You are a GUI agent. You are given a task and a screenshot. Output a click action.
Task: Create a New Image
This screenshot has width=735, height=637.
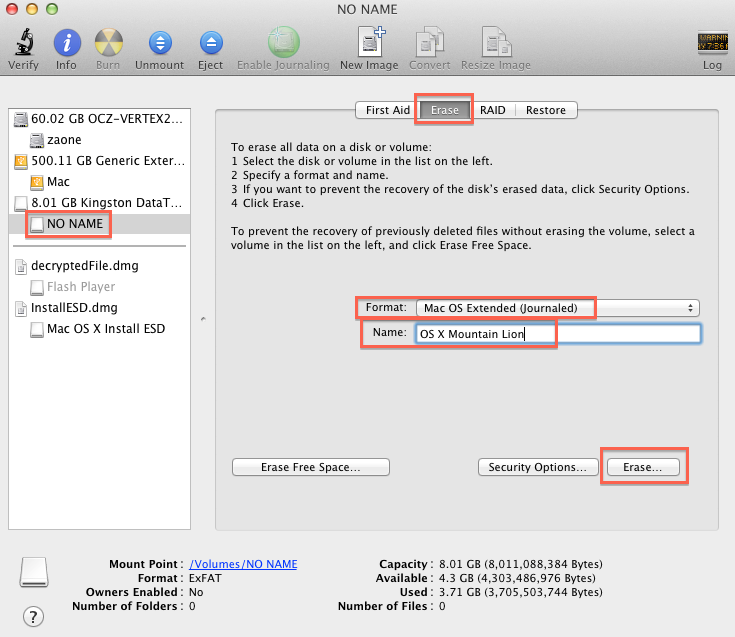[370, 41]
